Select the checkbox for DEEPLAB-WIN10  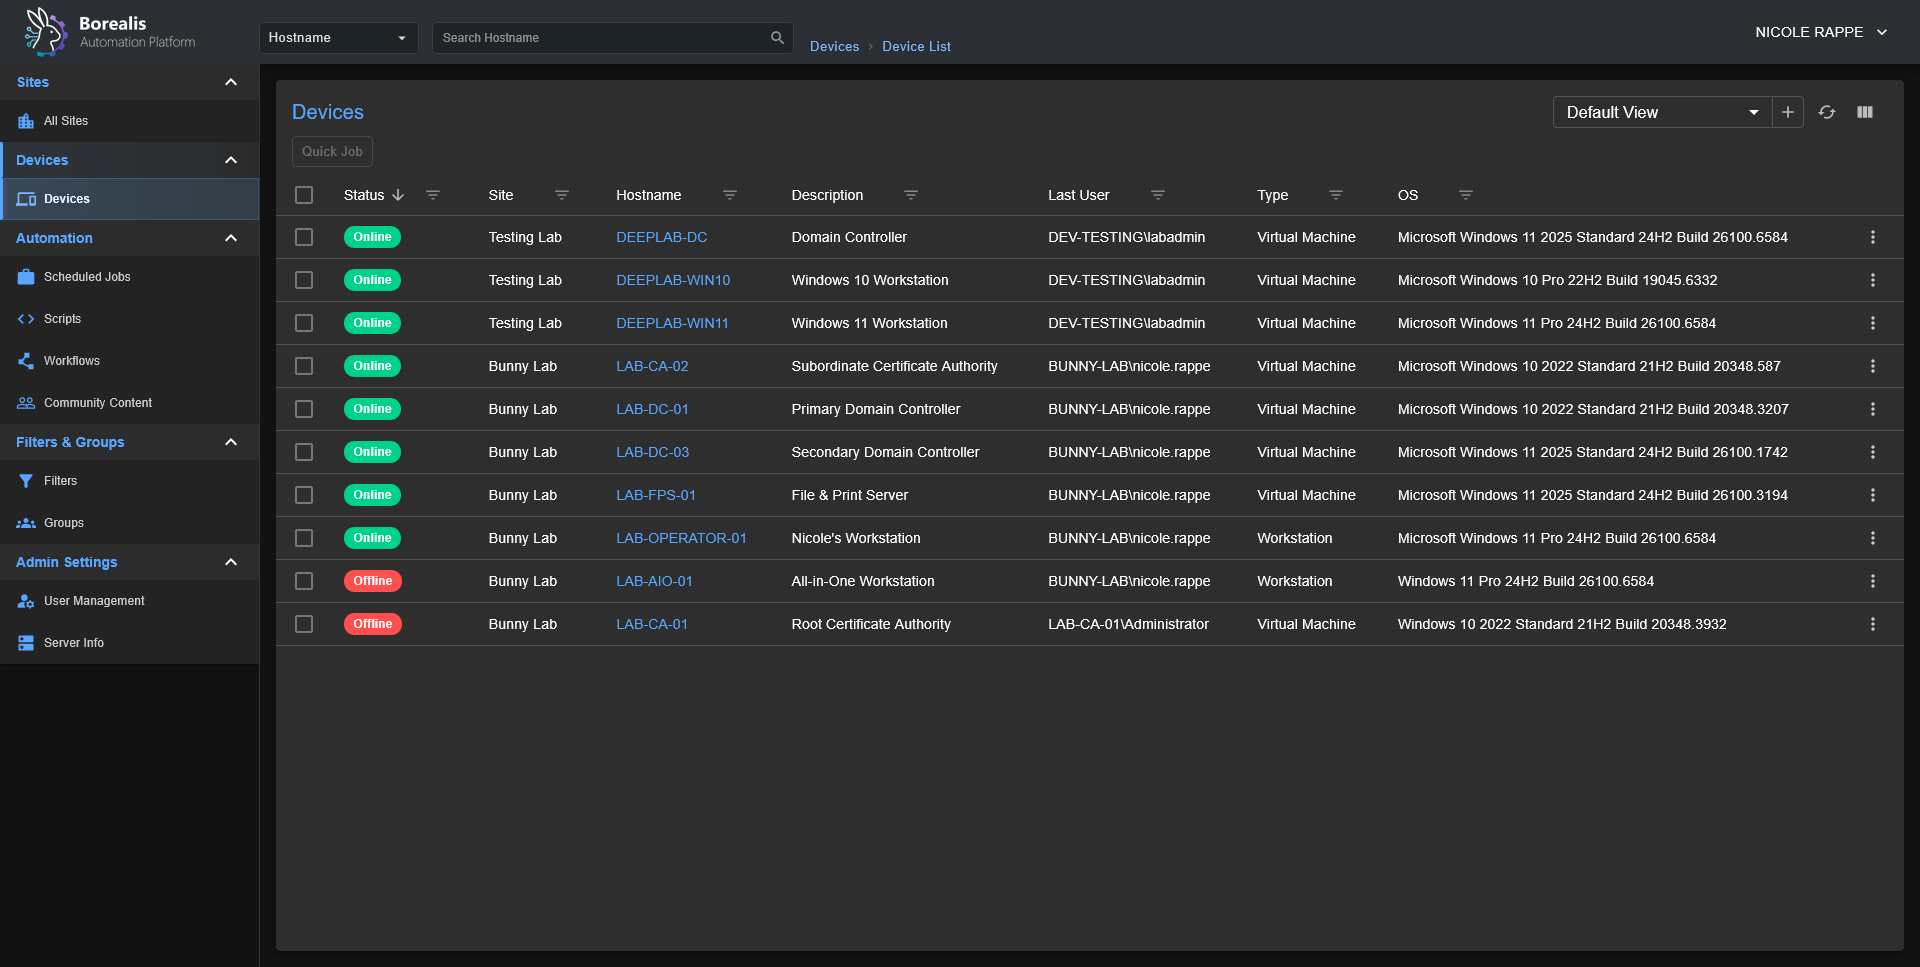click(x=304, y=280)
